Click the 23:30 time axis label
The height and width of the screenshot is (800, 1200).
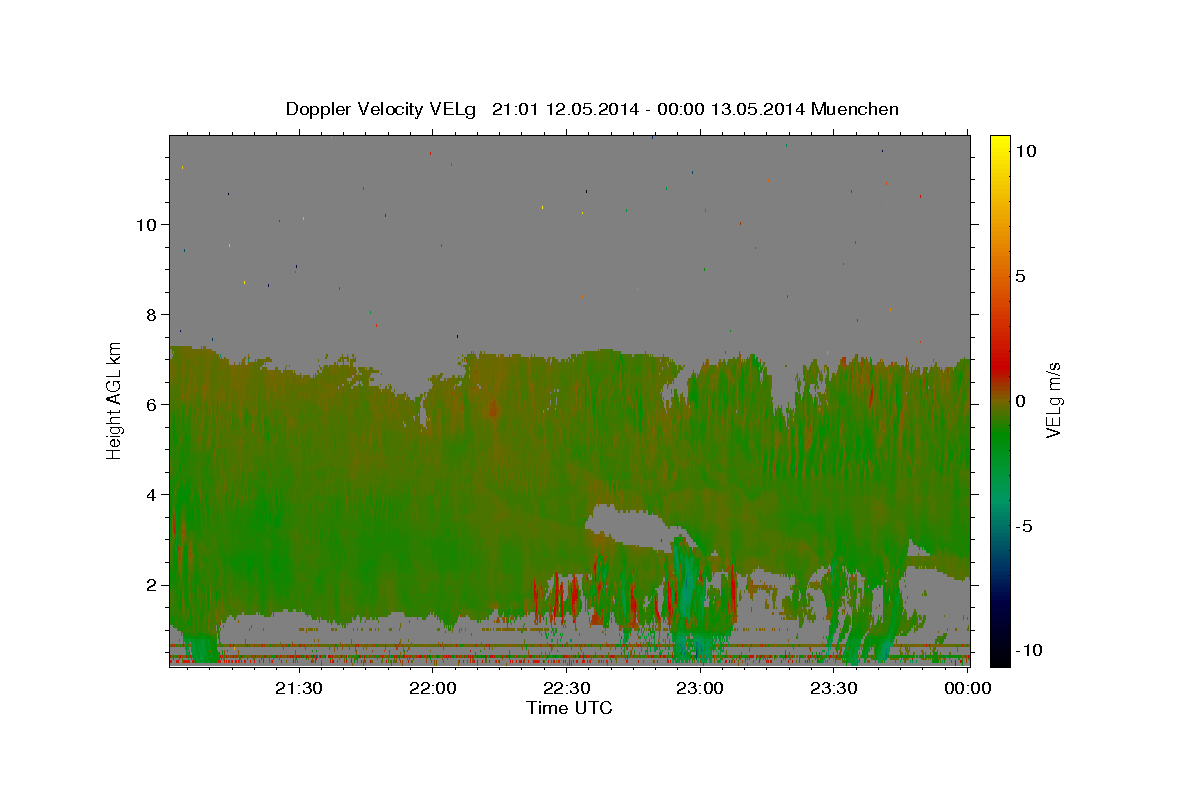click(x=834, y=688)
